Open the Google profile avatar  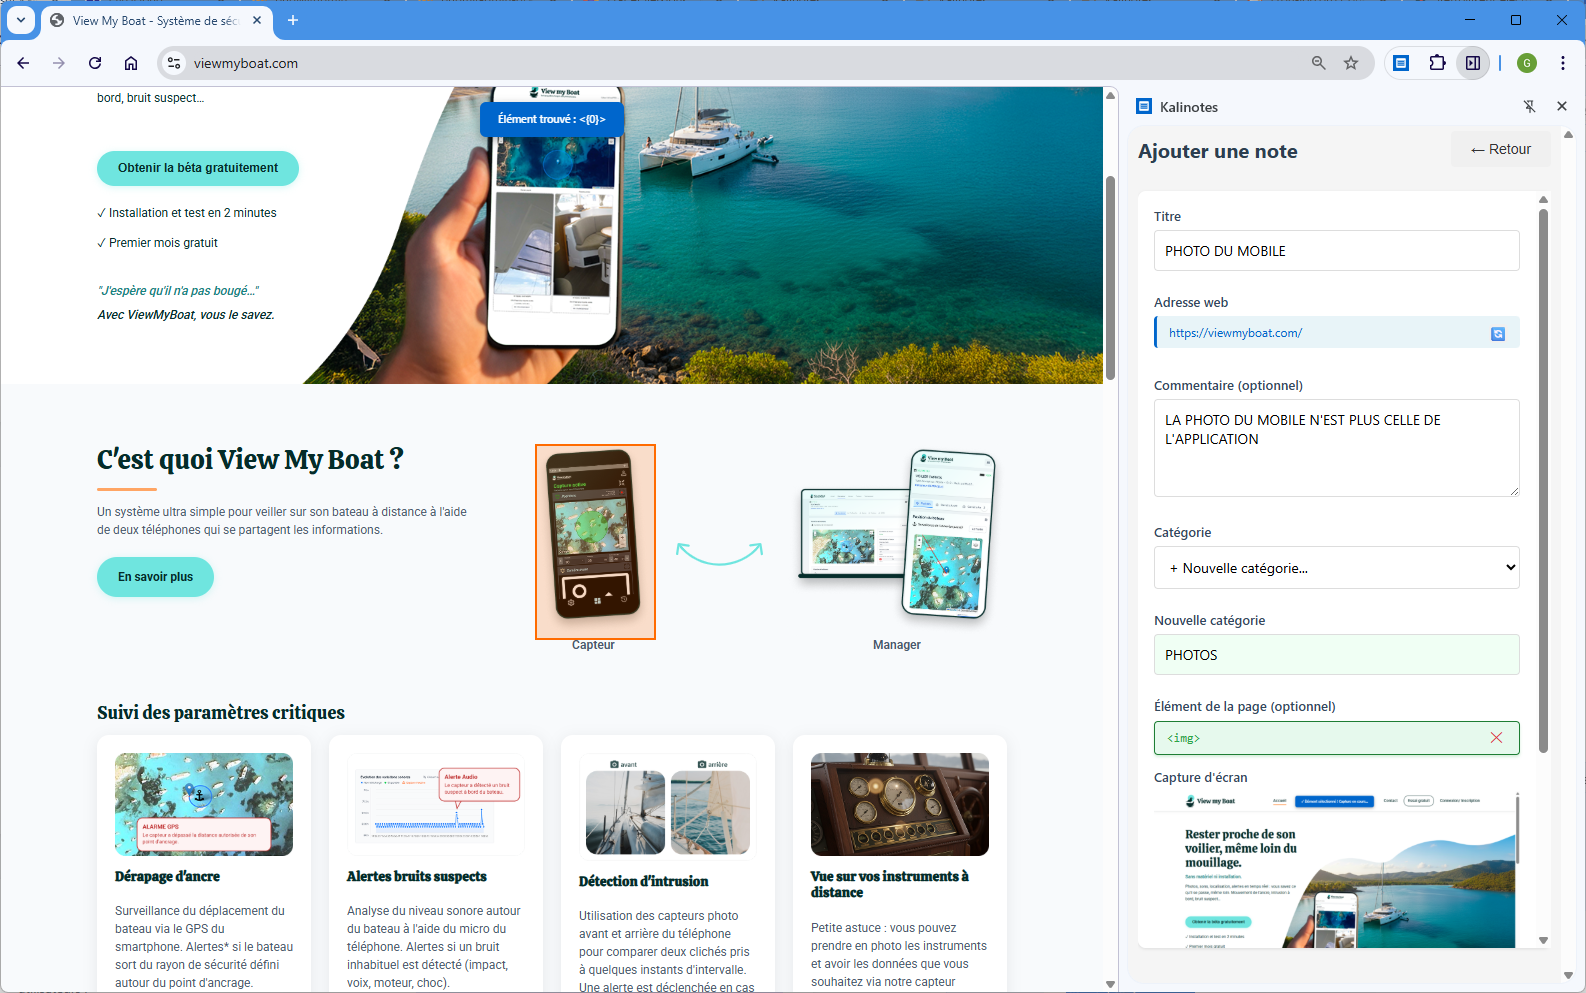pos(1527,63)
